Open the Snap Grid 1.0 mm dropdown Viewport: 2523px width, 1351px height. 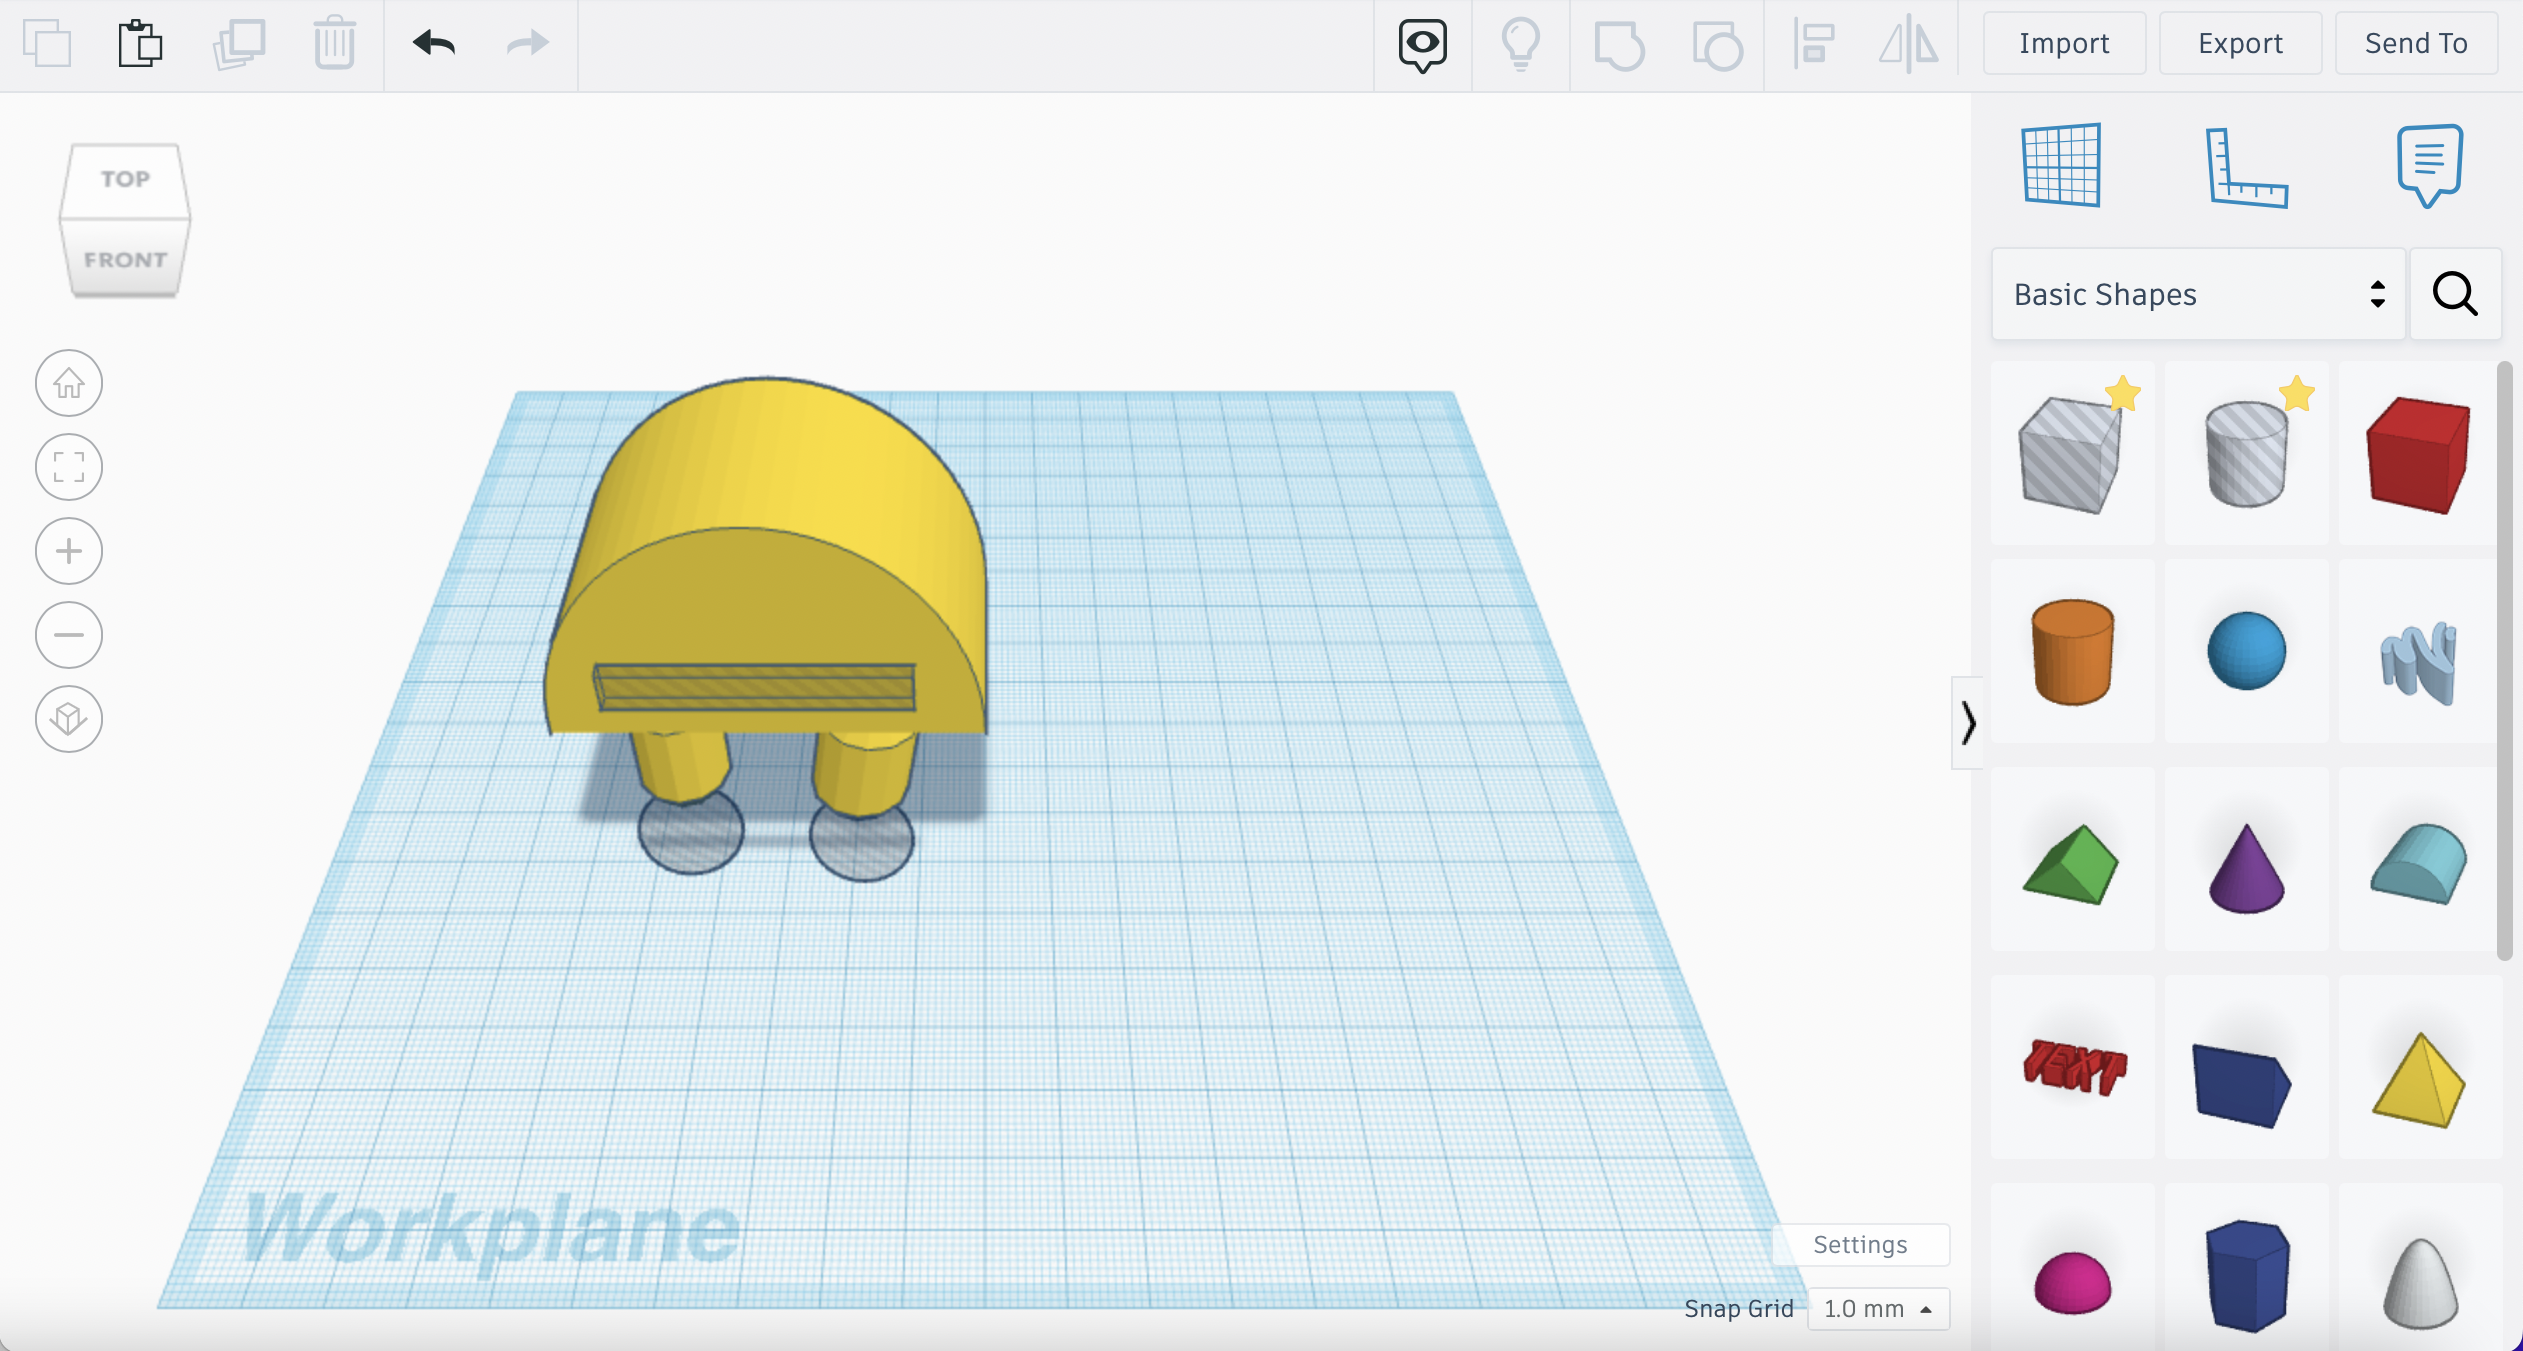pyautogui.click(x=1878, y=1309)
